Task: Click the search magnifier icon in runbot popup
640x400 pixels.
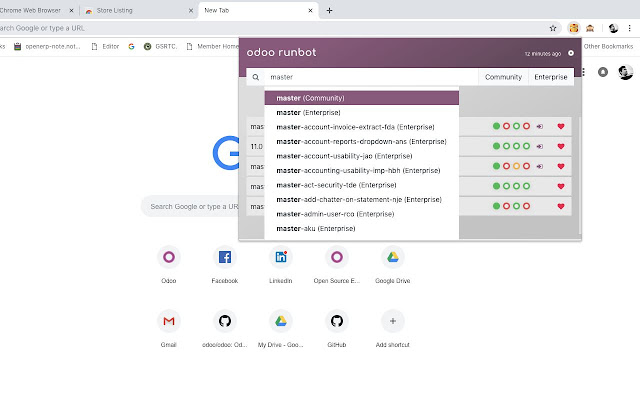Action: 256,77
